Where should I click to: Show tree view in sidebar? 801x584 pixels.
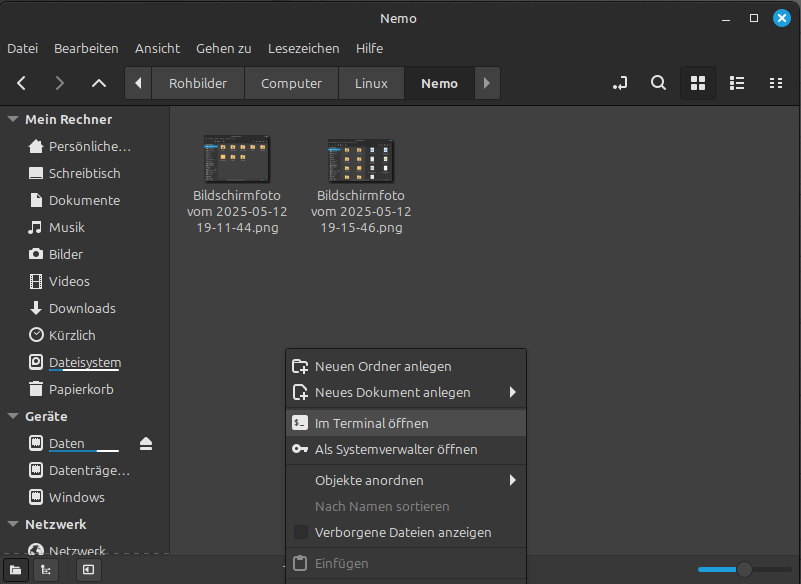45,569
